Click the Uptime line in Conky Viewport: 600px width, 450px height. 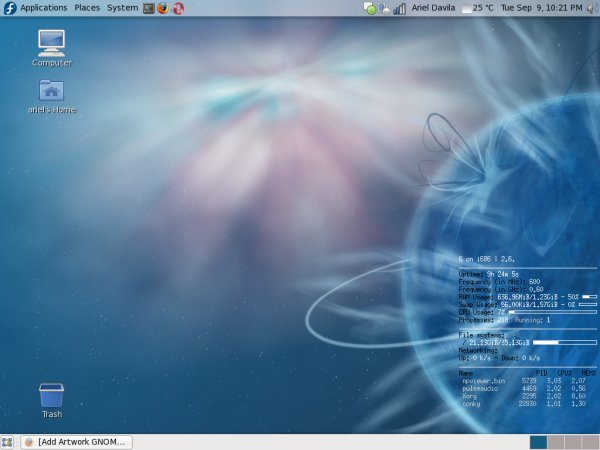(489, 274)
